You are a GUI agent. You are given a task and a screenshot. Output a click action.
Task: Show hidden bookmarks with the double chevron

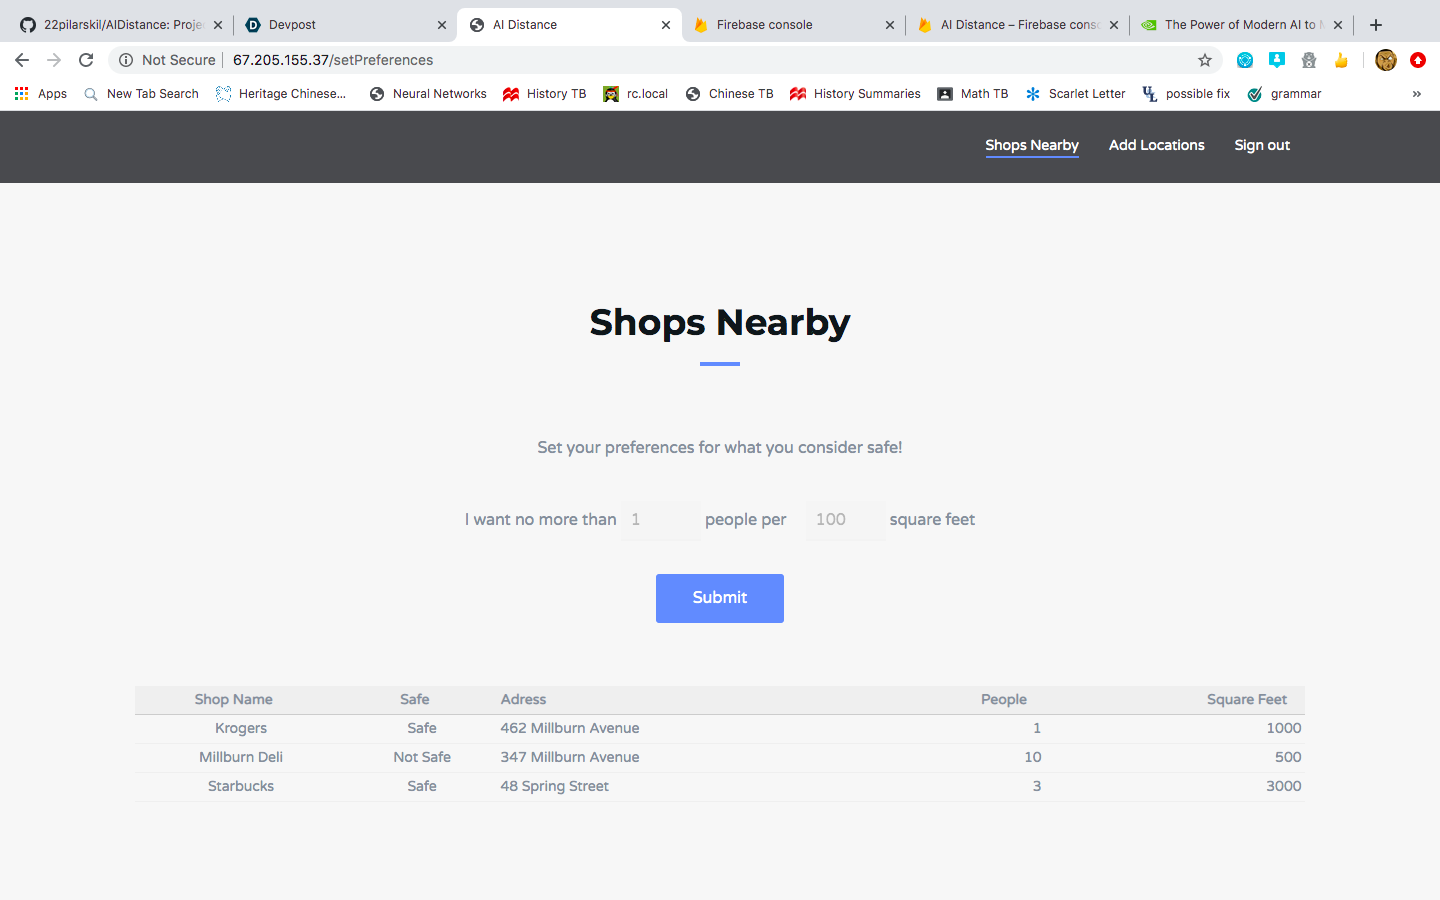(x=1416, y=94)
